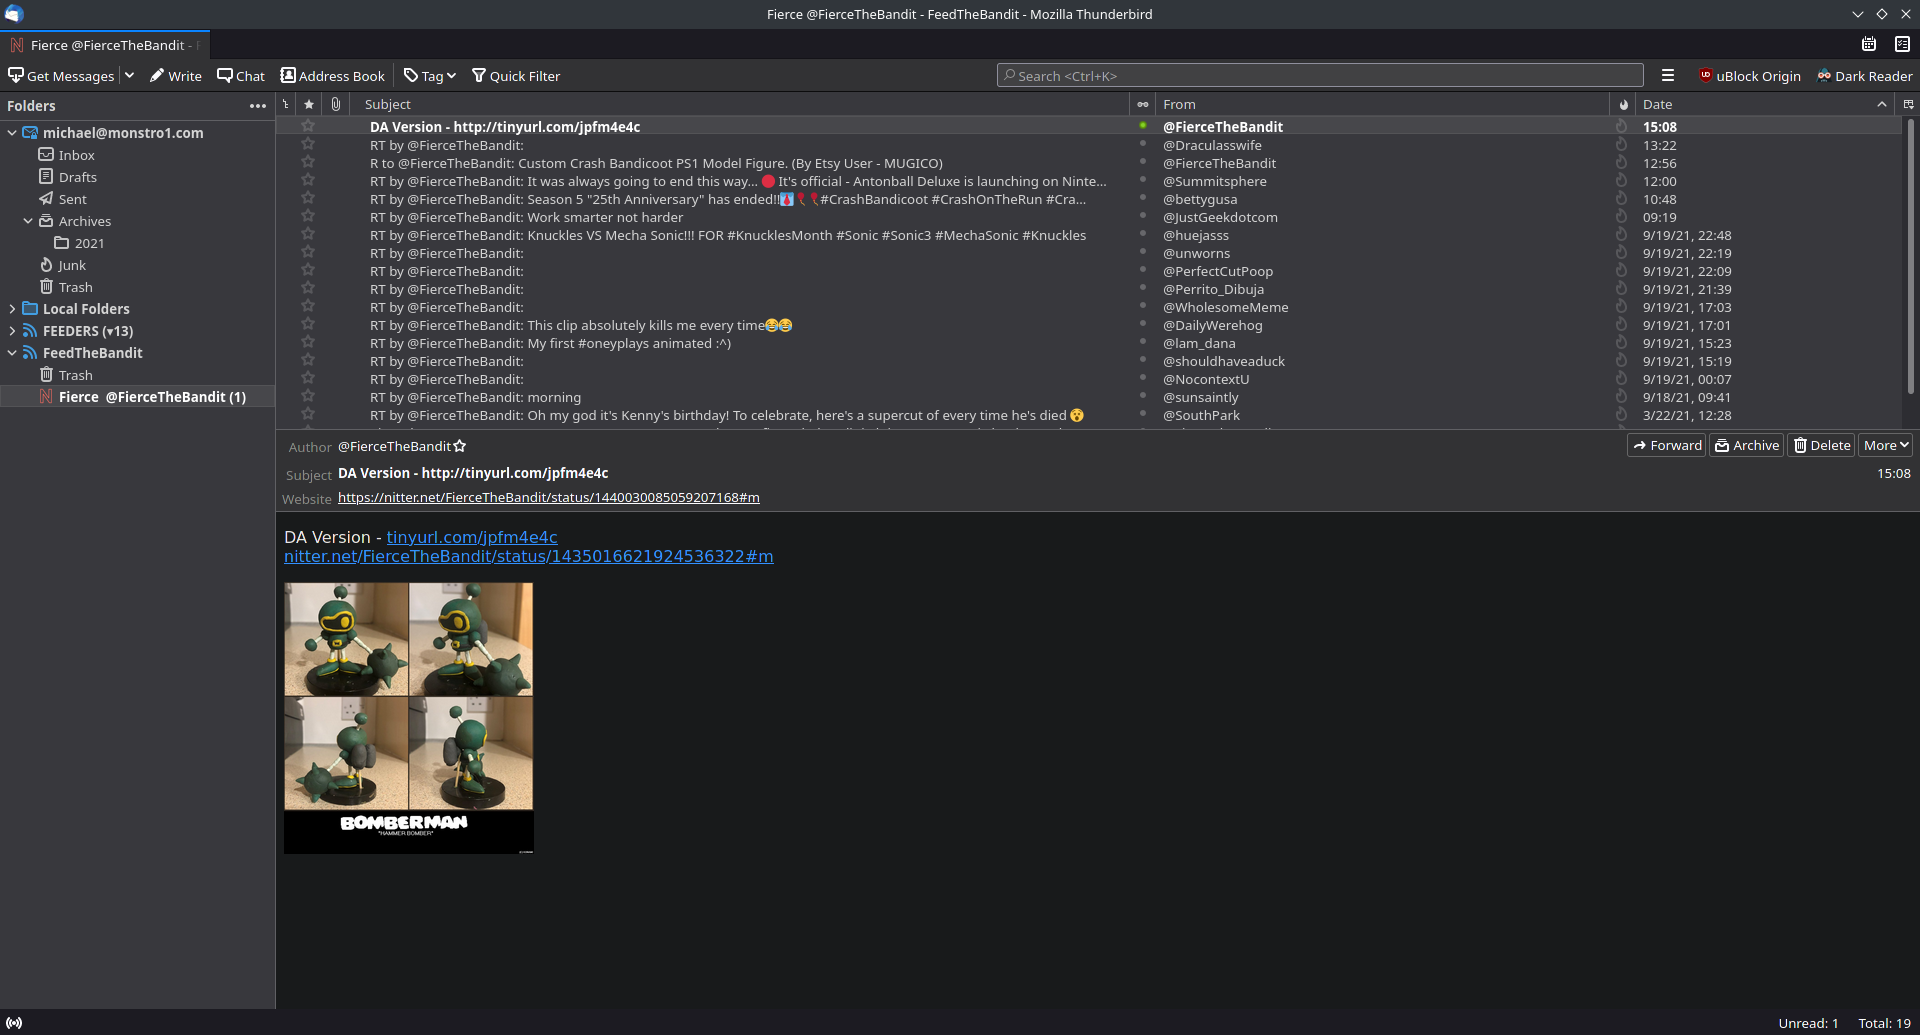This screenshot has height=1035, width=1920.
Task: Select the 2021 archive folder
Action: (x=89, y=243)
